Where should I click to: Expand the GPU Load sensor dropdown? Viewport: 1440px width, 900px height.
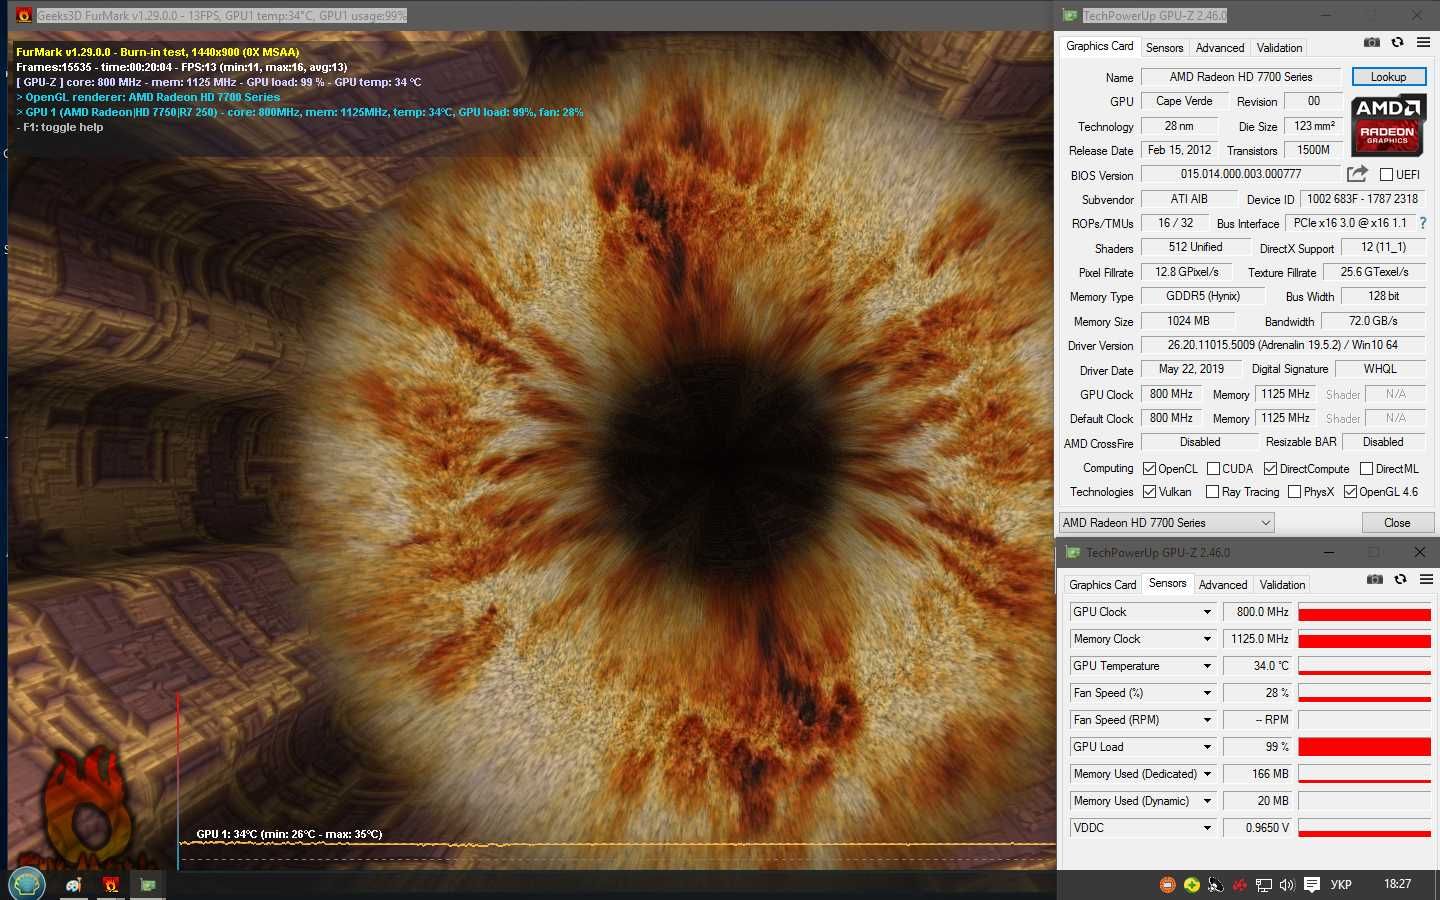click(x=1207, y=747)
